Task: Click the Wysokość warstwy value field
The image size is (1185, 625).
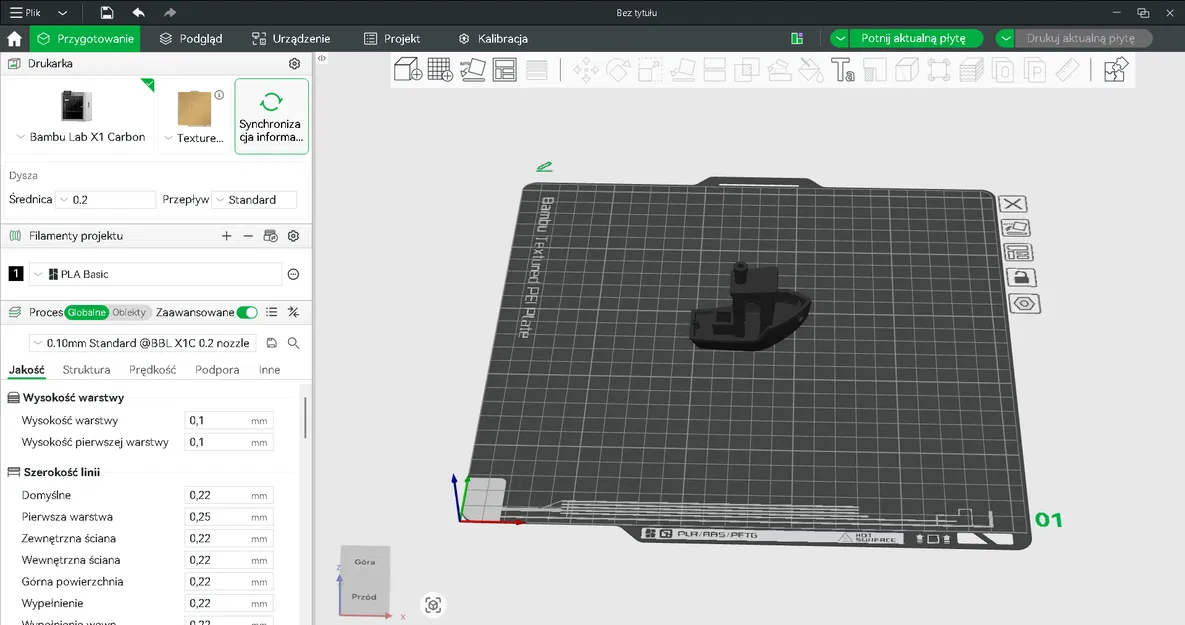Action: (228, 420)
